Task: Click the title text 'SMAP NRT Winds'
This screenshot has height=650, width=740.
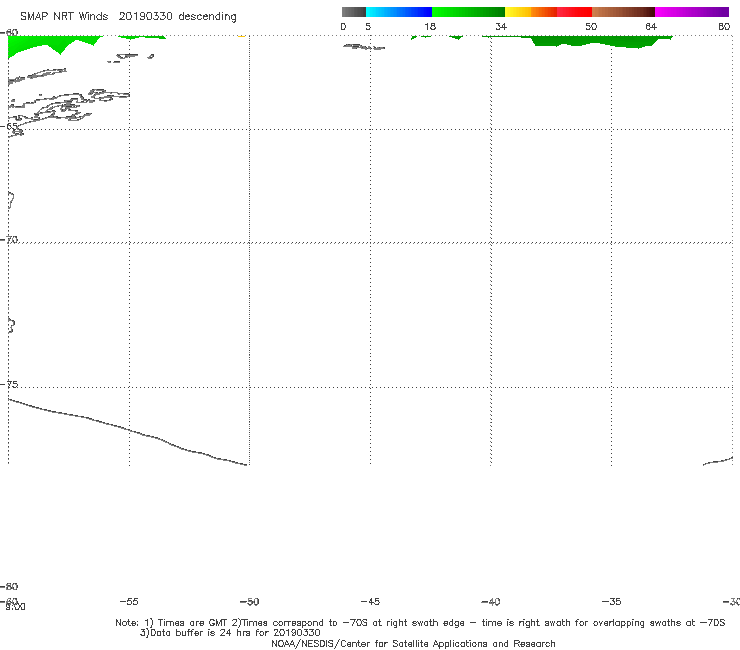Action: [x=64, y=17]
